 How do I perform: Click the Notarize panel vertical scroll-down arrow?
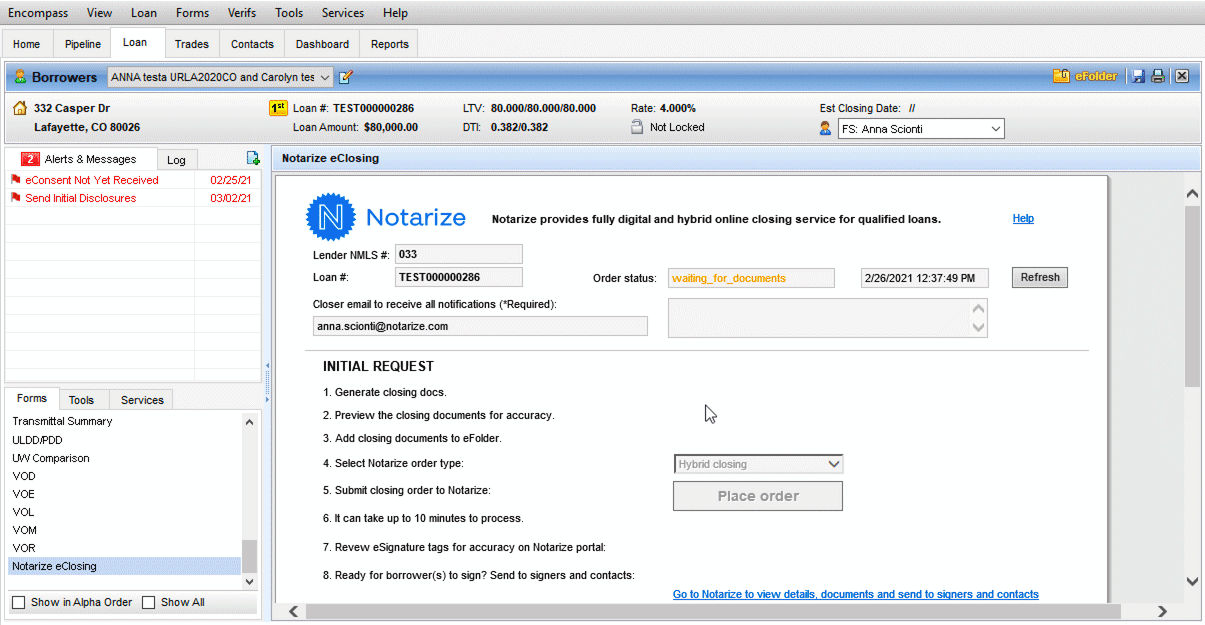click(x=1192, y=581)
